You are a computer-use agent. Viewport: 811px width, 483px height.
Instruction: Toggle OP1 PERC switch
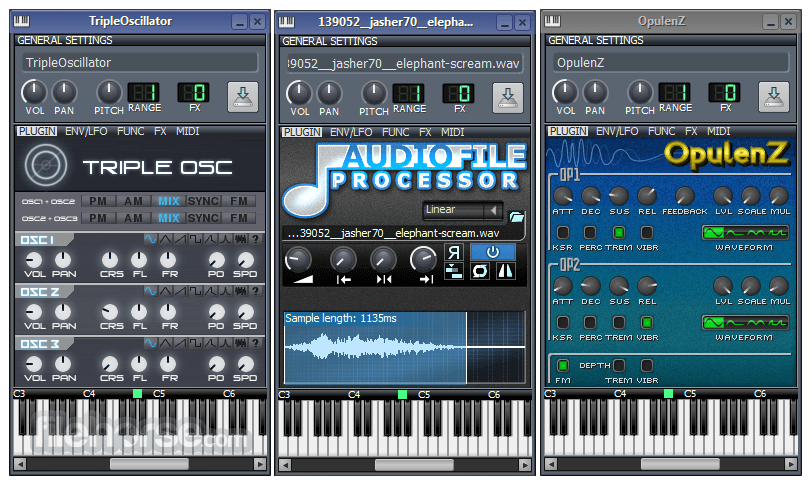pos(590,232)
